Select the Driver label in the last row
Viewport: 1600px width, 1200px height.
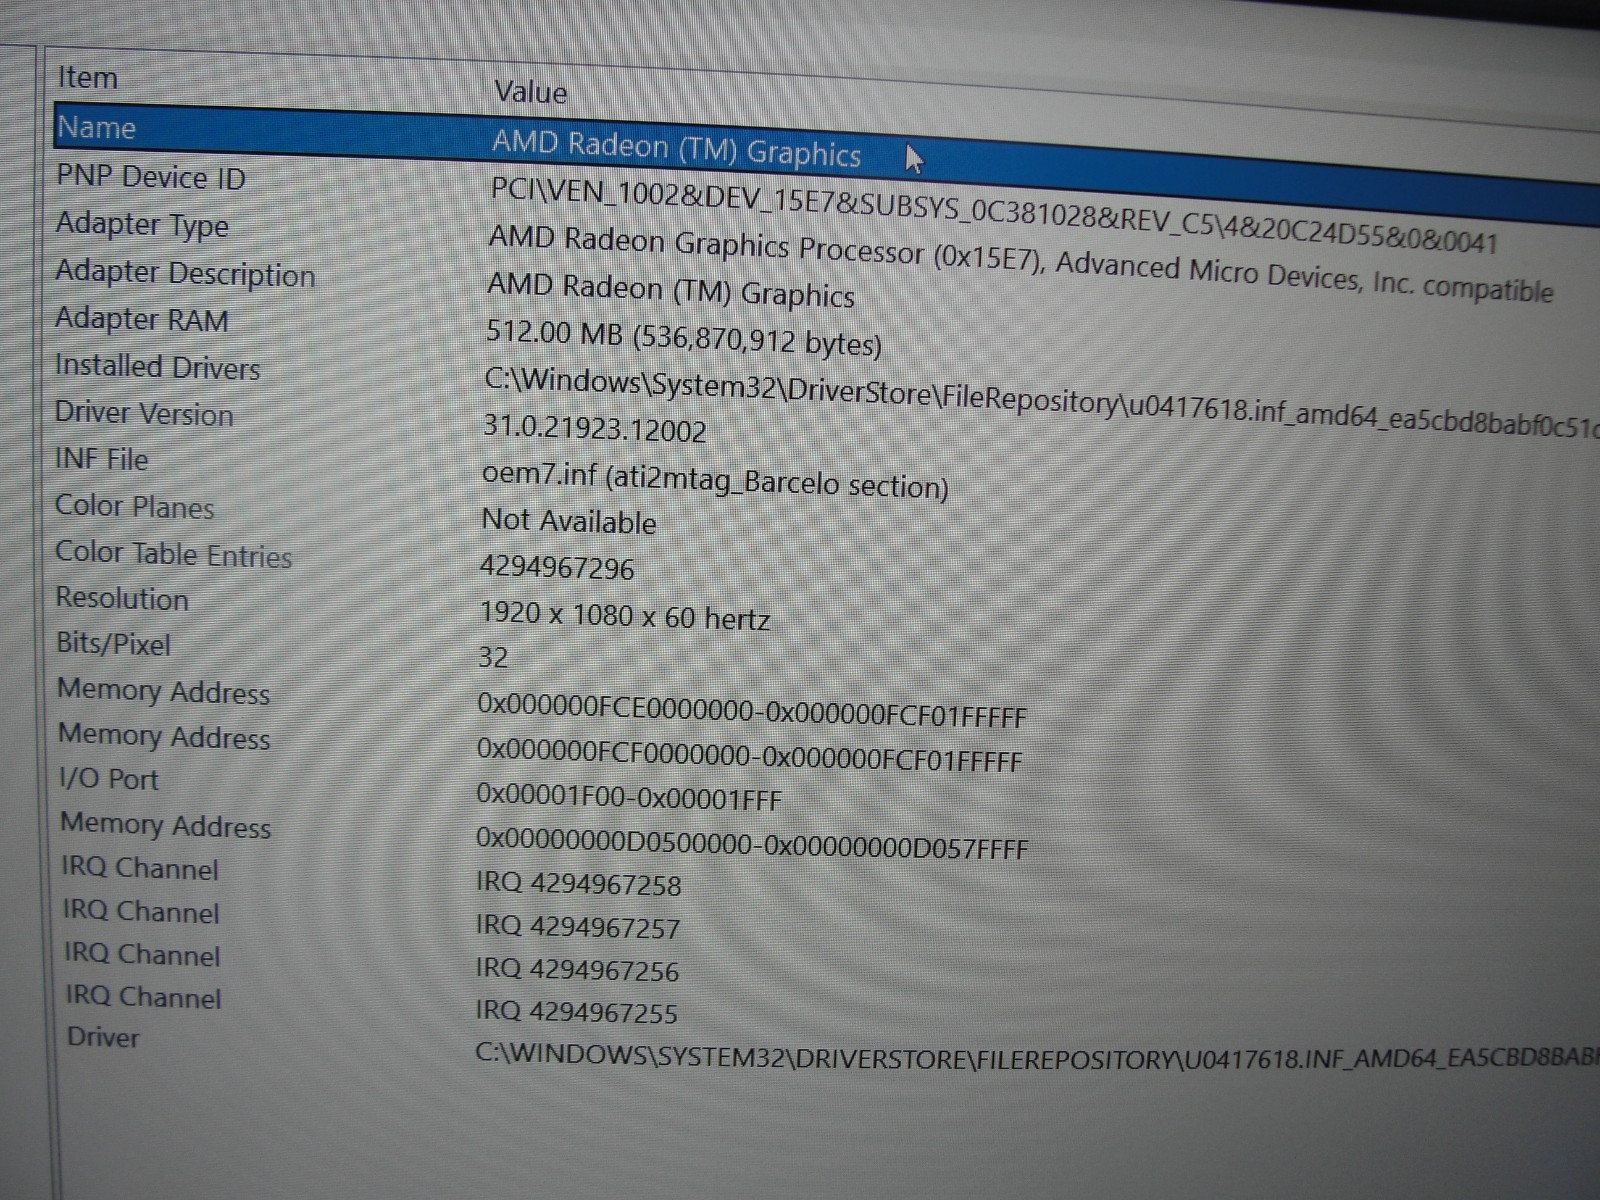tap(103, 1036)
